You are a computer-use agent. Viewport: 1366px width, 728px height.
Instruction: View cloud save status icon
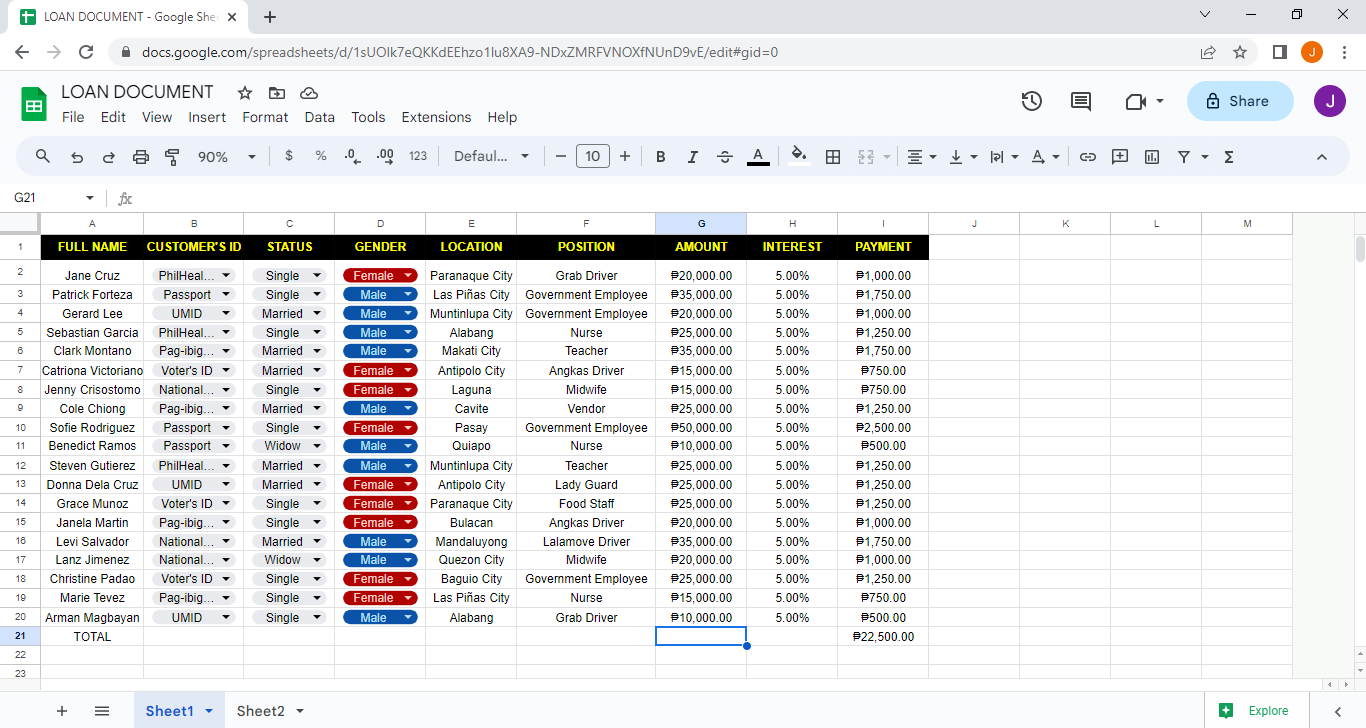pos(309,93)
